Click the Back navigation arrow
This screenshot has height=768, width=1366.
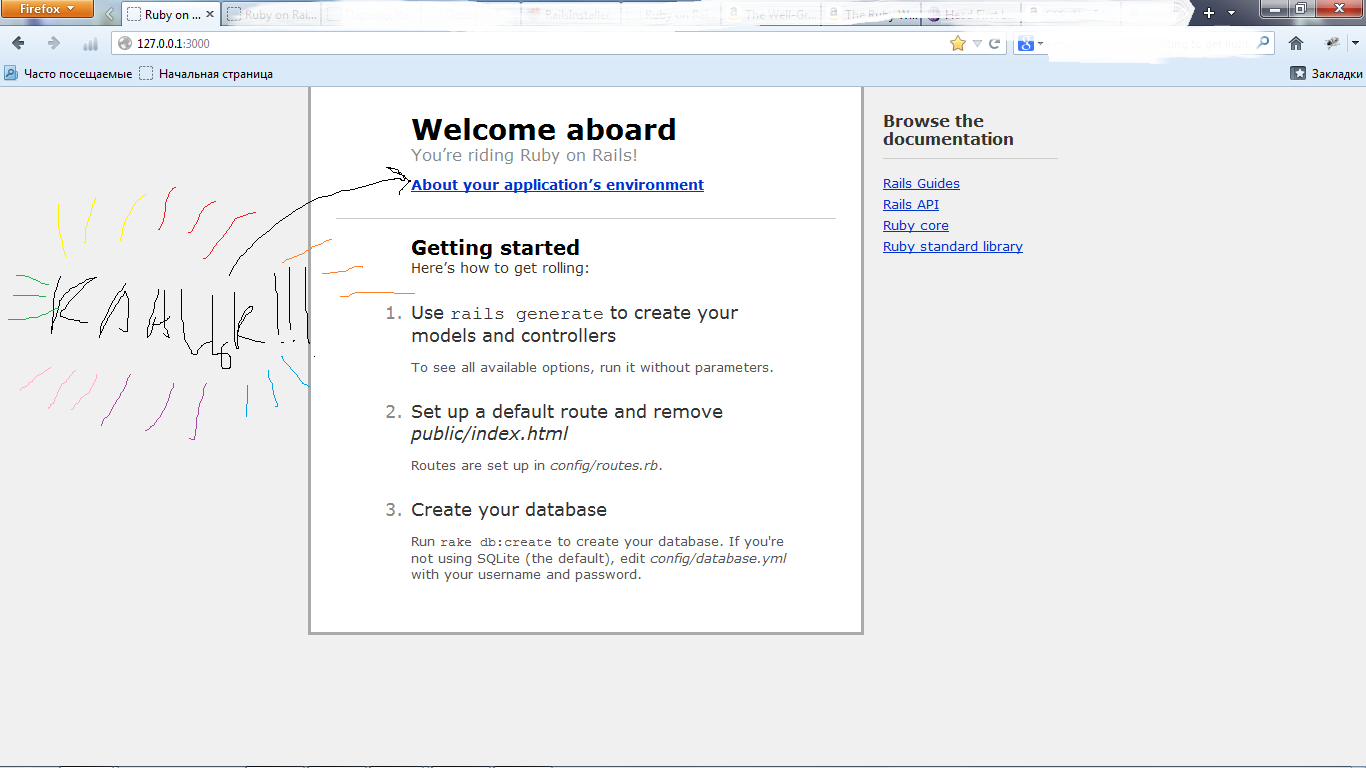click(18, 43)
